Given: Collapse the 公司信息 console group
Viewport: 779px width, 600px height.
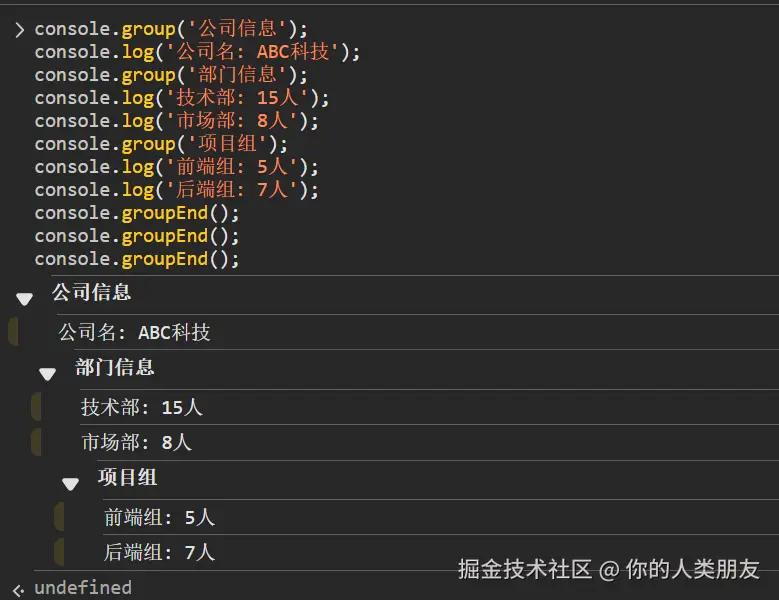Looking at the screenshot, I should 24,299.
